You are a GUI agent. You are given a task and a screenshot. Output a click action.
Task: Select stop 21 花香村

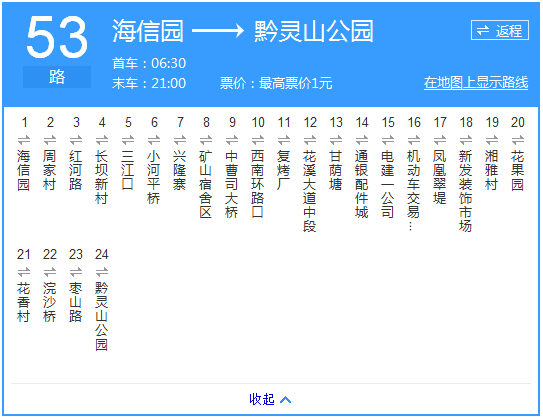[x=24, y=302]
